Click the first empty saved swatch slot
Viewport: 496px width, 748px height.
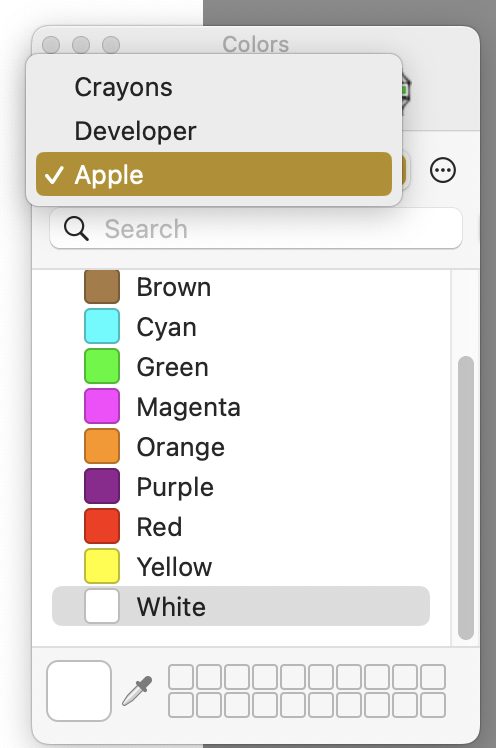181,677
